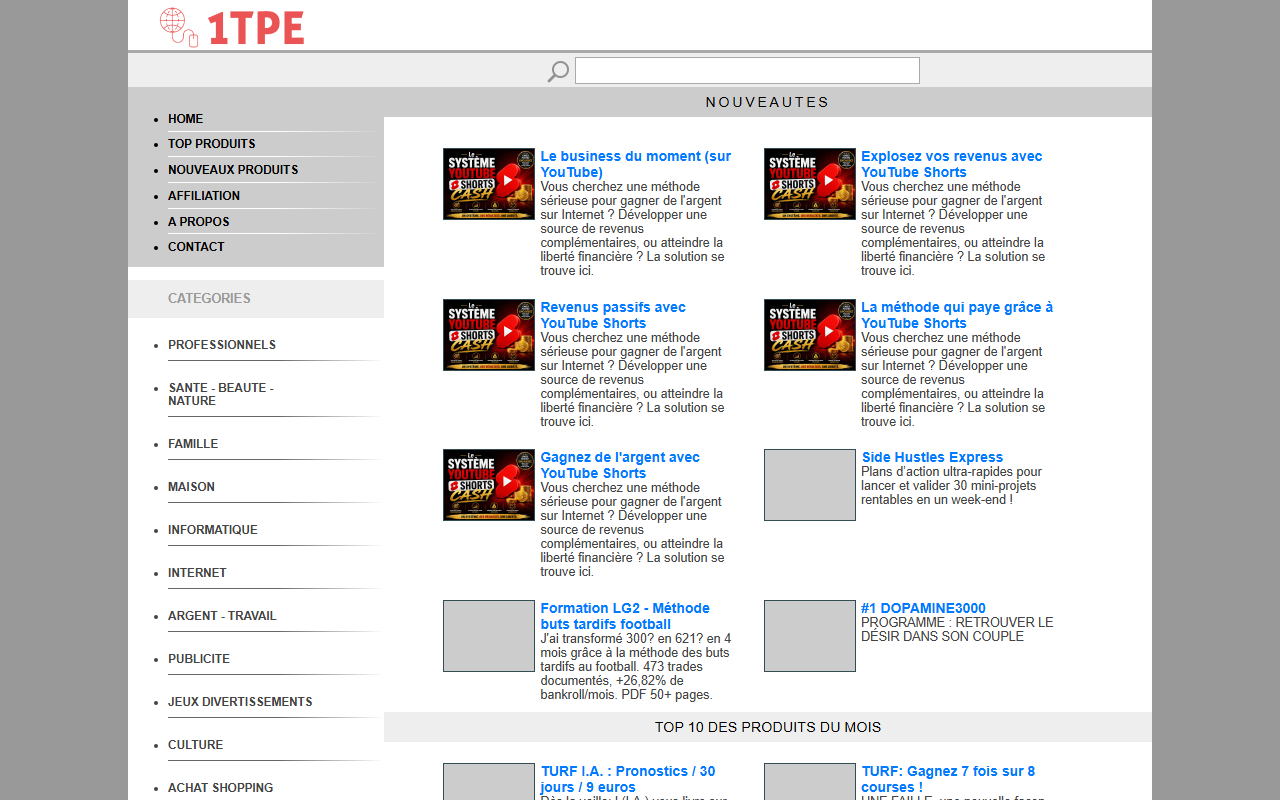Select the AFFILIATION menu item

204,196
